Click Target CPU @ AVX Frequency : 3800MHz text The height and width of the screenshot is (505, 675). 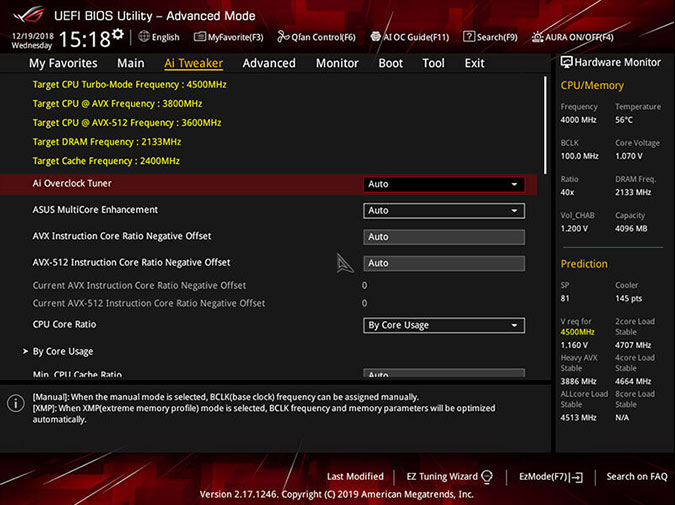coord(118,103)
